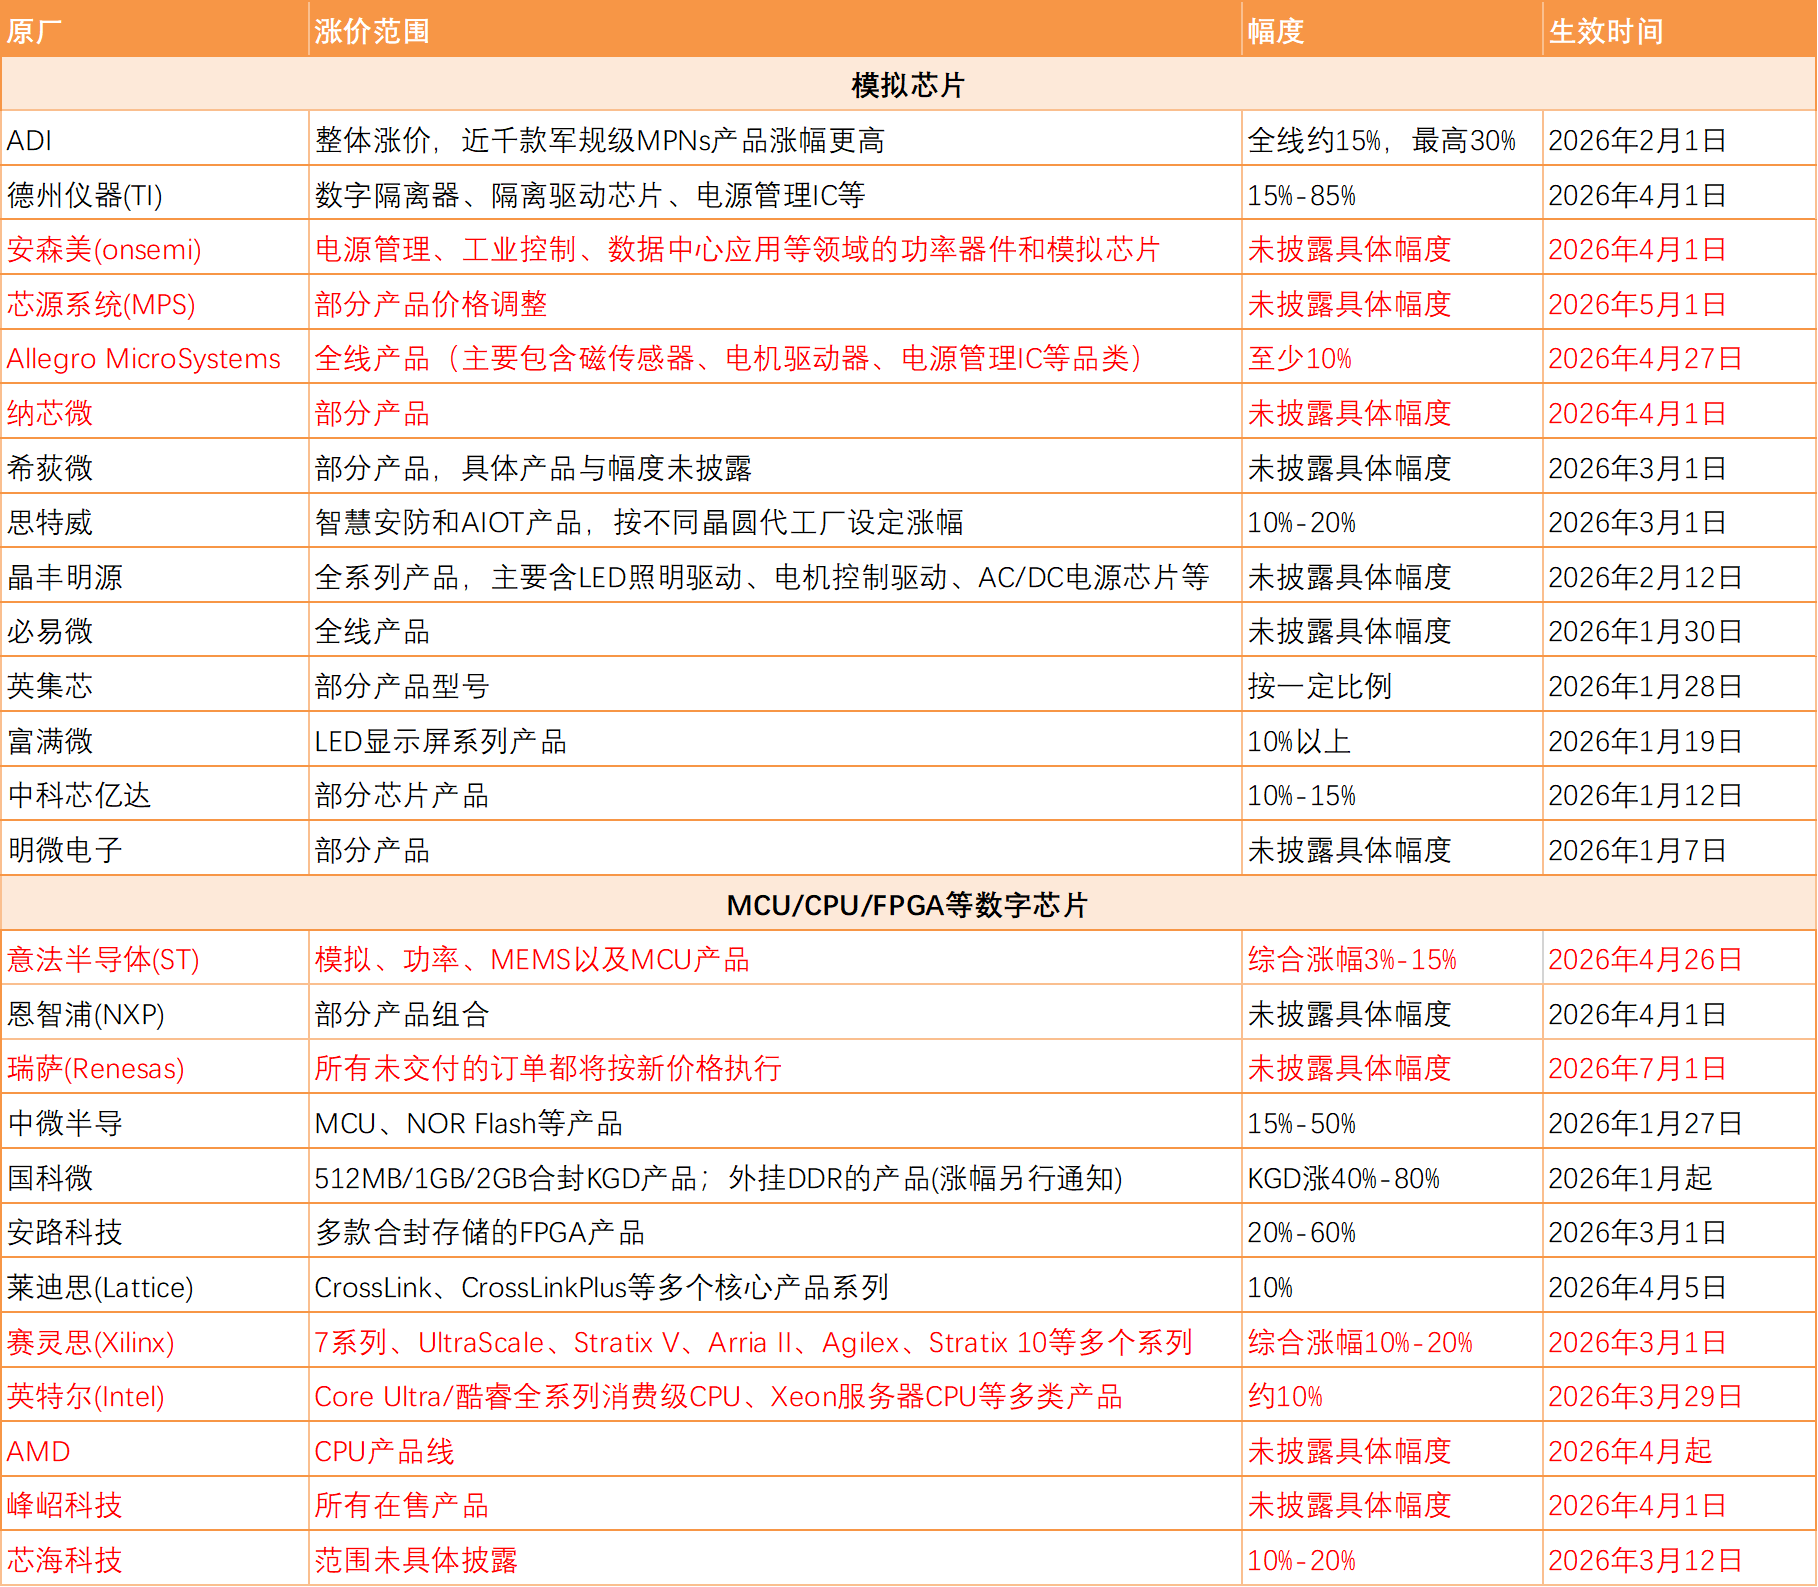Select the 涨价范围 column header
Viewport: 1818px width, 1587px height.
[x=372, y=31]
